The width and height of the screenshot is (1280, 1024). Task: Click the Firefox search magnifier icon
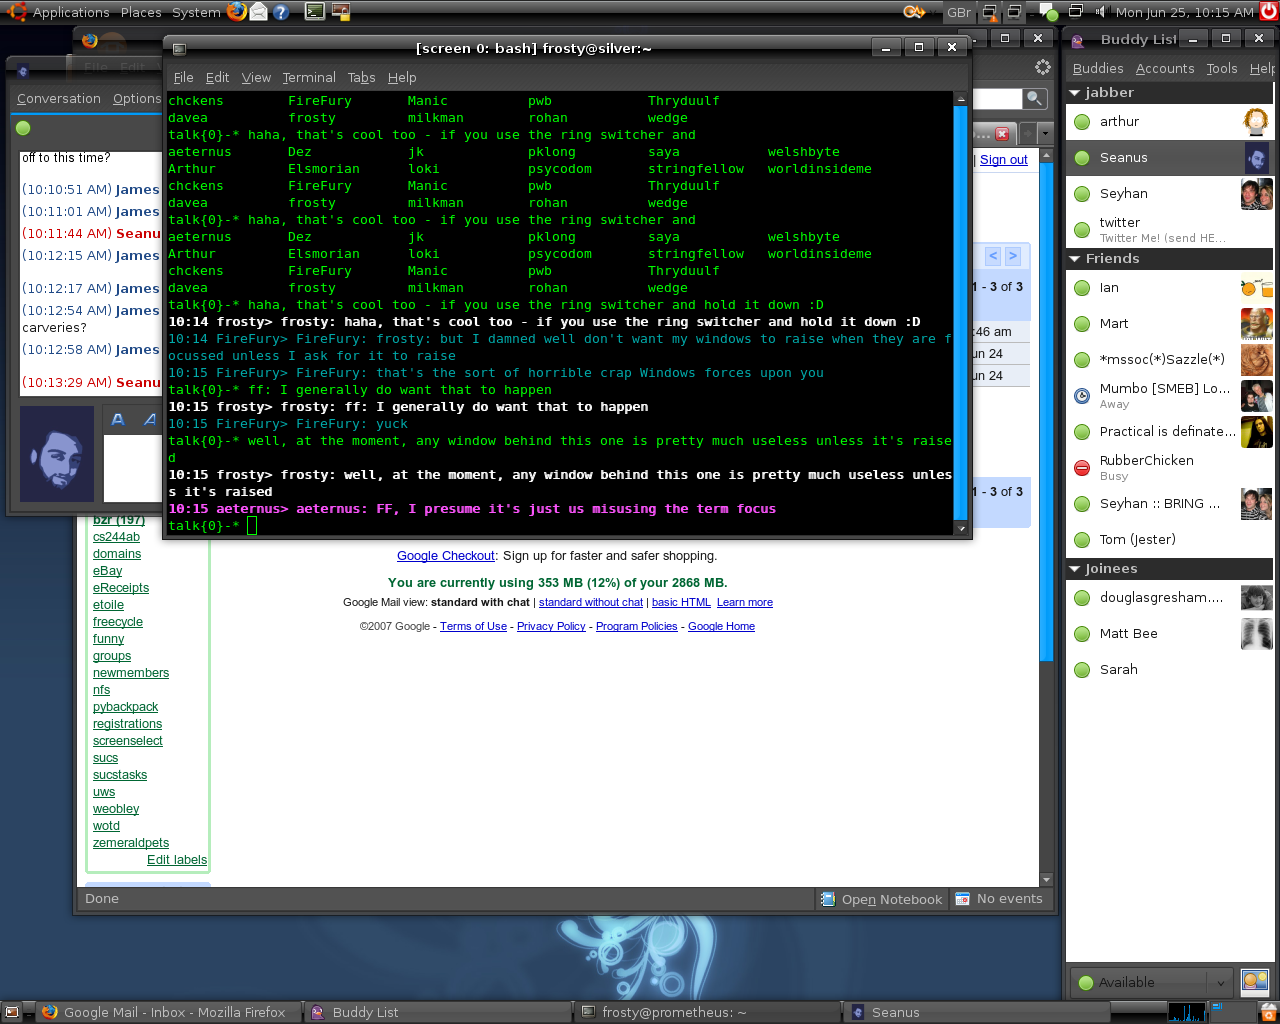point(1034,98)
